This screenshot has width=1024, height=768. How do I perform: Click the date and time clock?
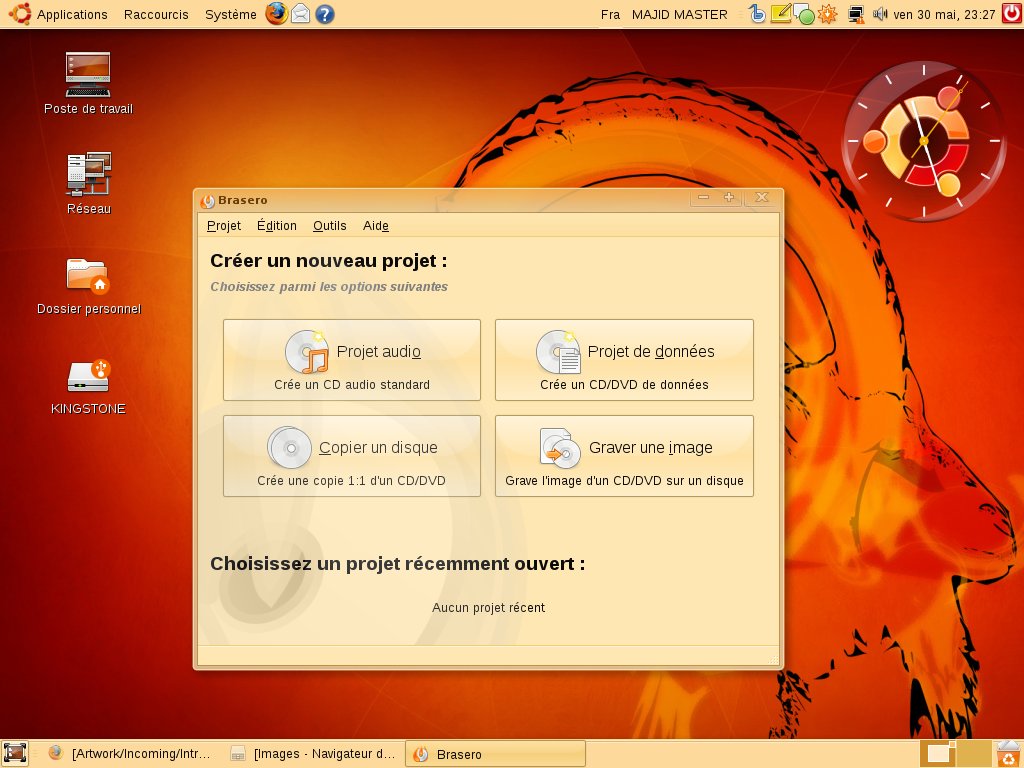[944, 14]
